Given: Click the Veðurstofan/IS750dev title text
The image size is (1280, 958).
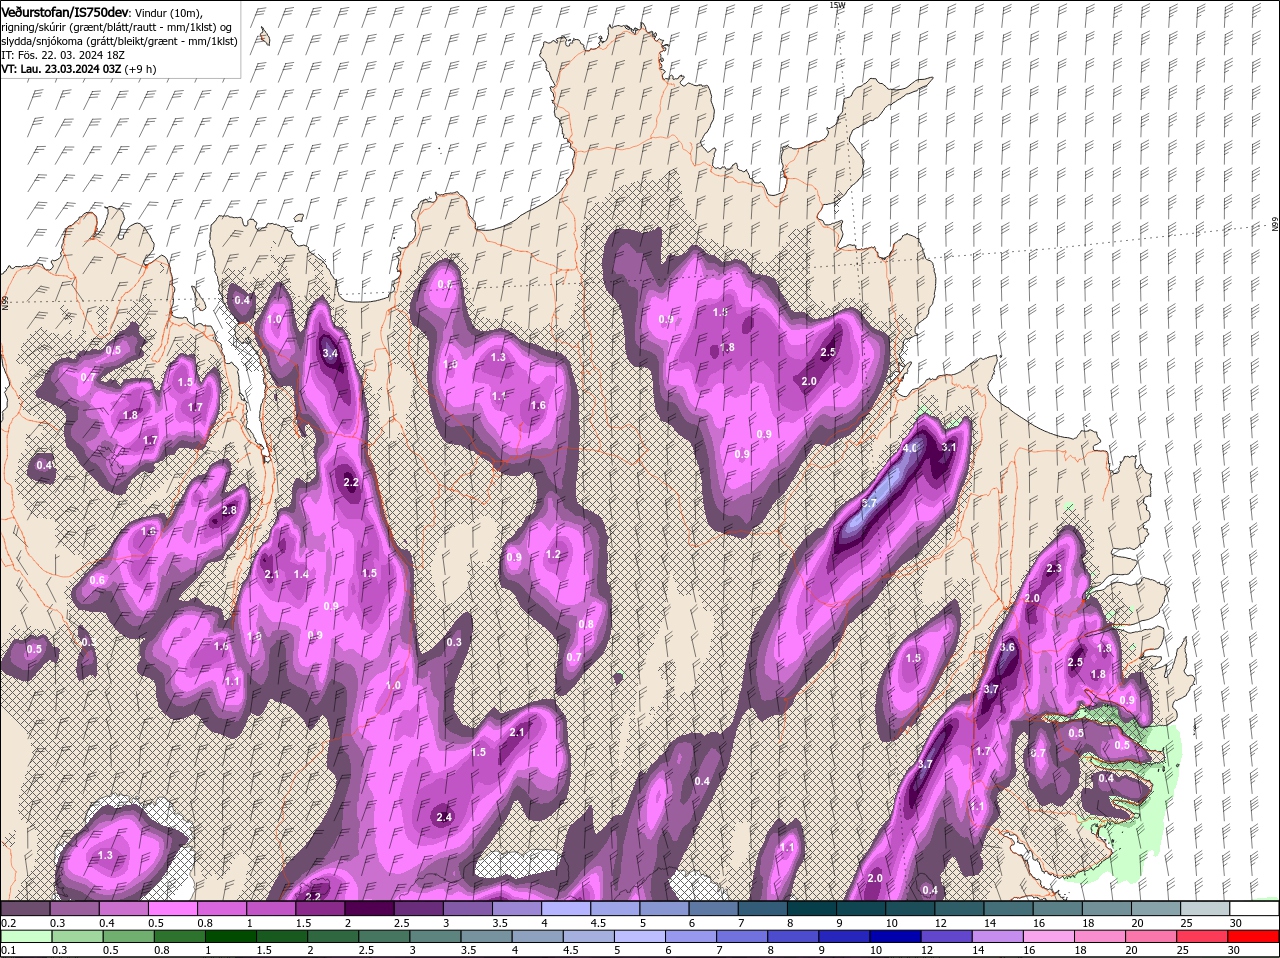Looking at the screenshot, I should point(65,11).
